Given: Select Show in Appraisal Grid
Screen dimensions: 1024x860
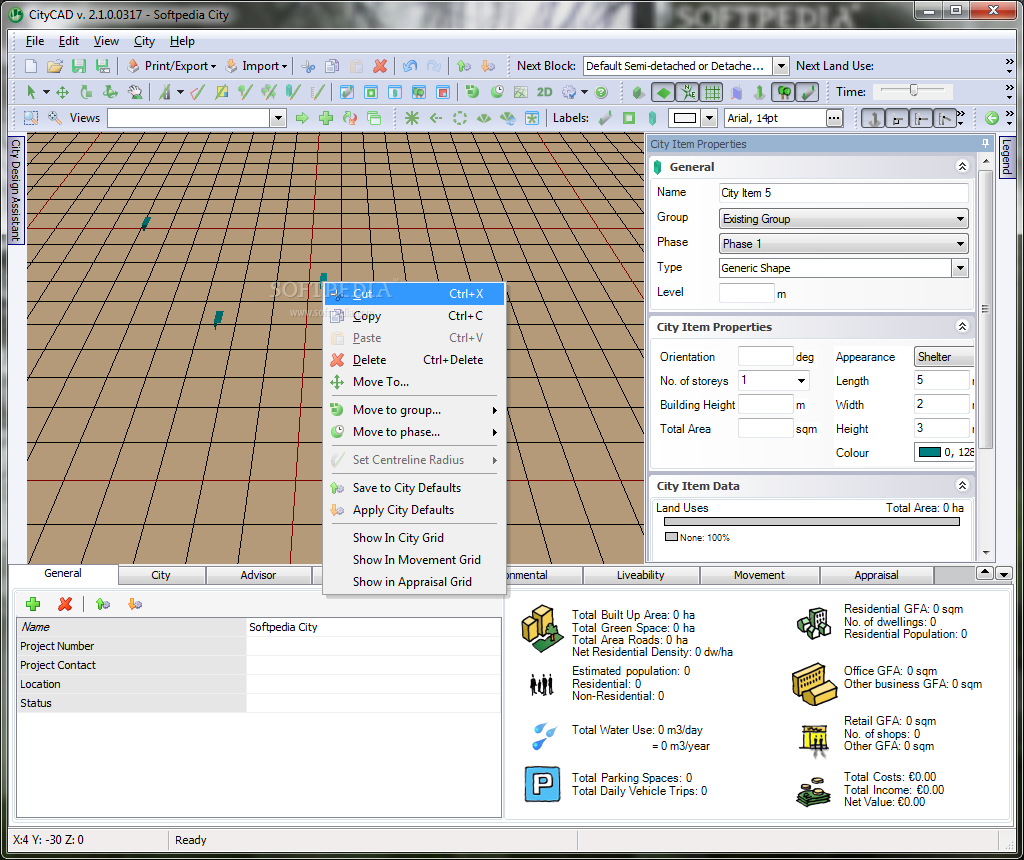Looking at the screenshot, I should [415, 582].
